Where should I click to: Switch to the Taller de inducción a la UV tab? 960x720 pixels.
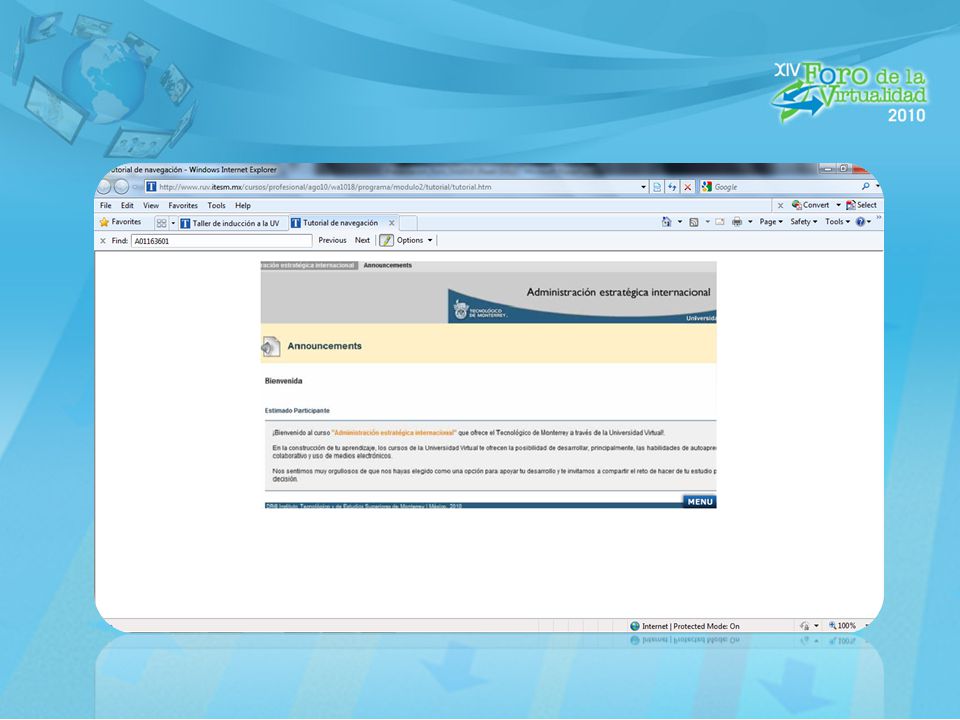[233, 223]
